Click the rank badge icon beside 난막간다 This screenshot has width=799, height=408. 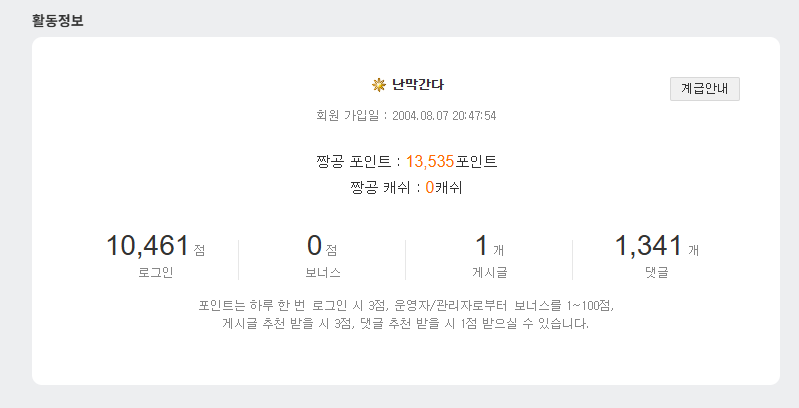pyautogui.click(x=378, y=85)
